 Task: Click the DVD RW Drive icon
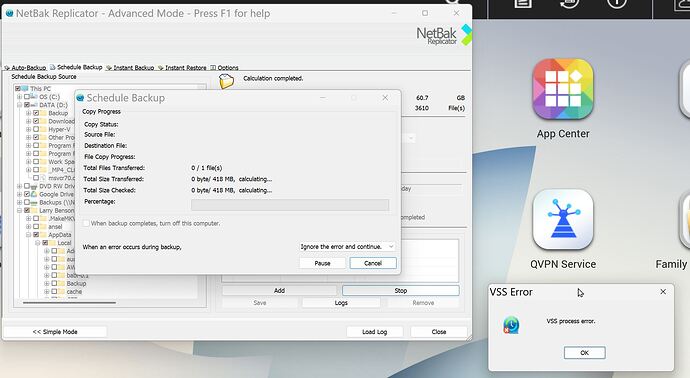[x=34, y=186]
